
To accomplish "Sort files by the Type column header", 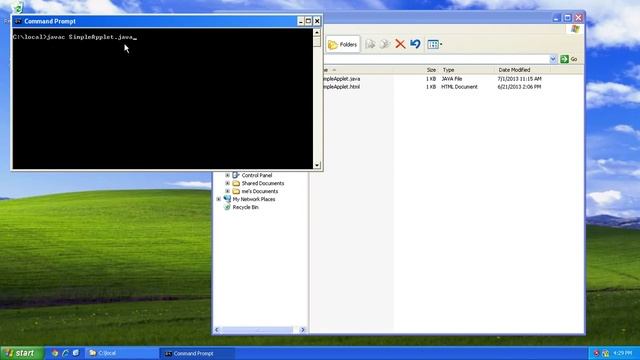I will click(x=467, y=70).
